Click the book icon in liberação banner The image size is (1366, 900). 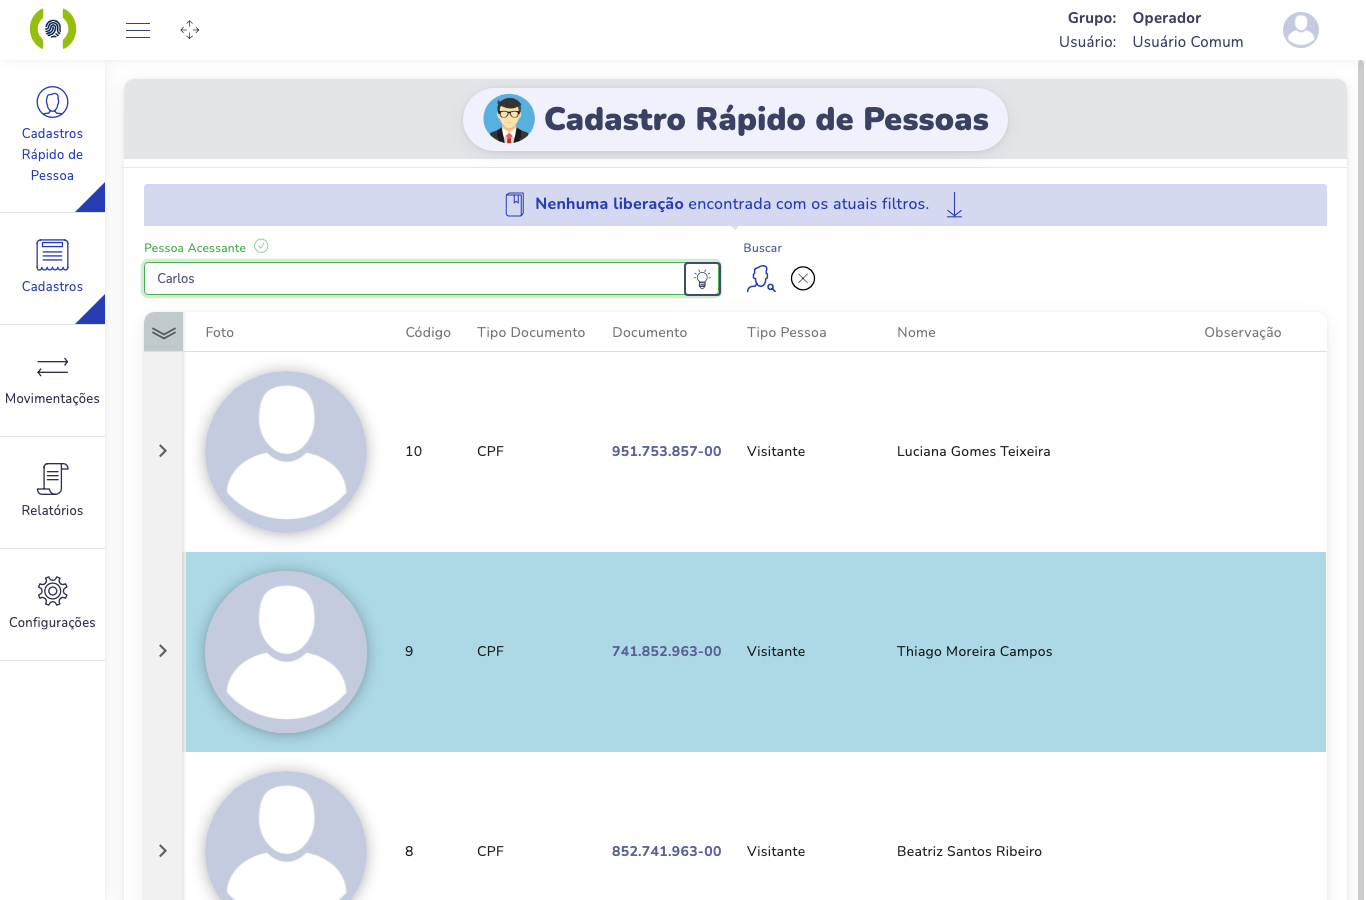(515, 205)
